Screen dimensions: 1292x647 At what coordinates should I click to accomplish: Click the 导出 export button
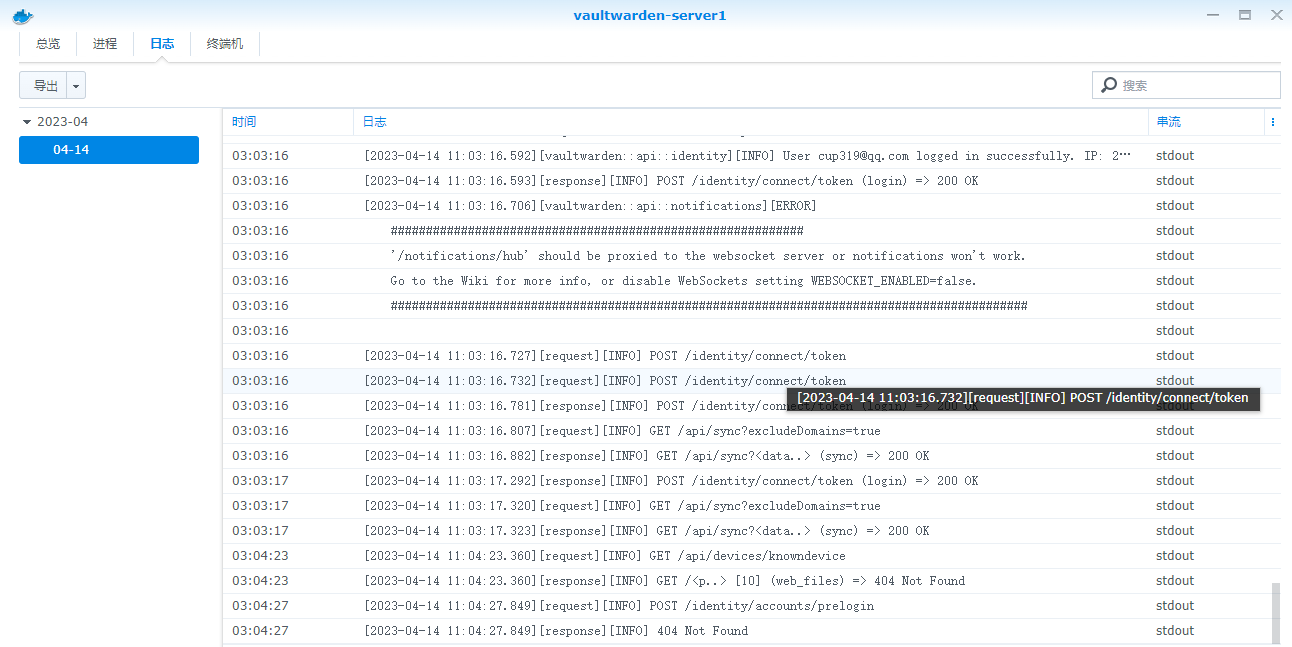44,85
